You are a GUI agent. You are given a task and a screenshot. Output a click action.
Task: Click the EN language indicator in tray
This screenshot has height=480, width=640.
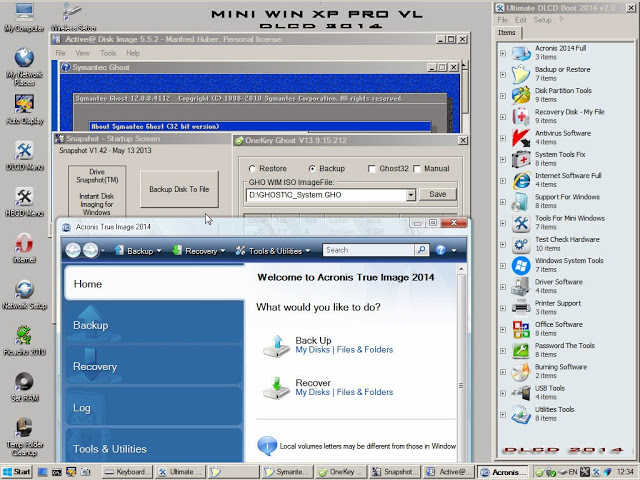573,472
